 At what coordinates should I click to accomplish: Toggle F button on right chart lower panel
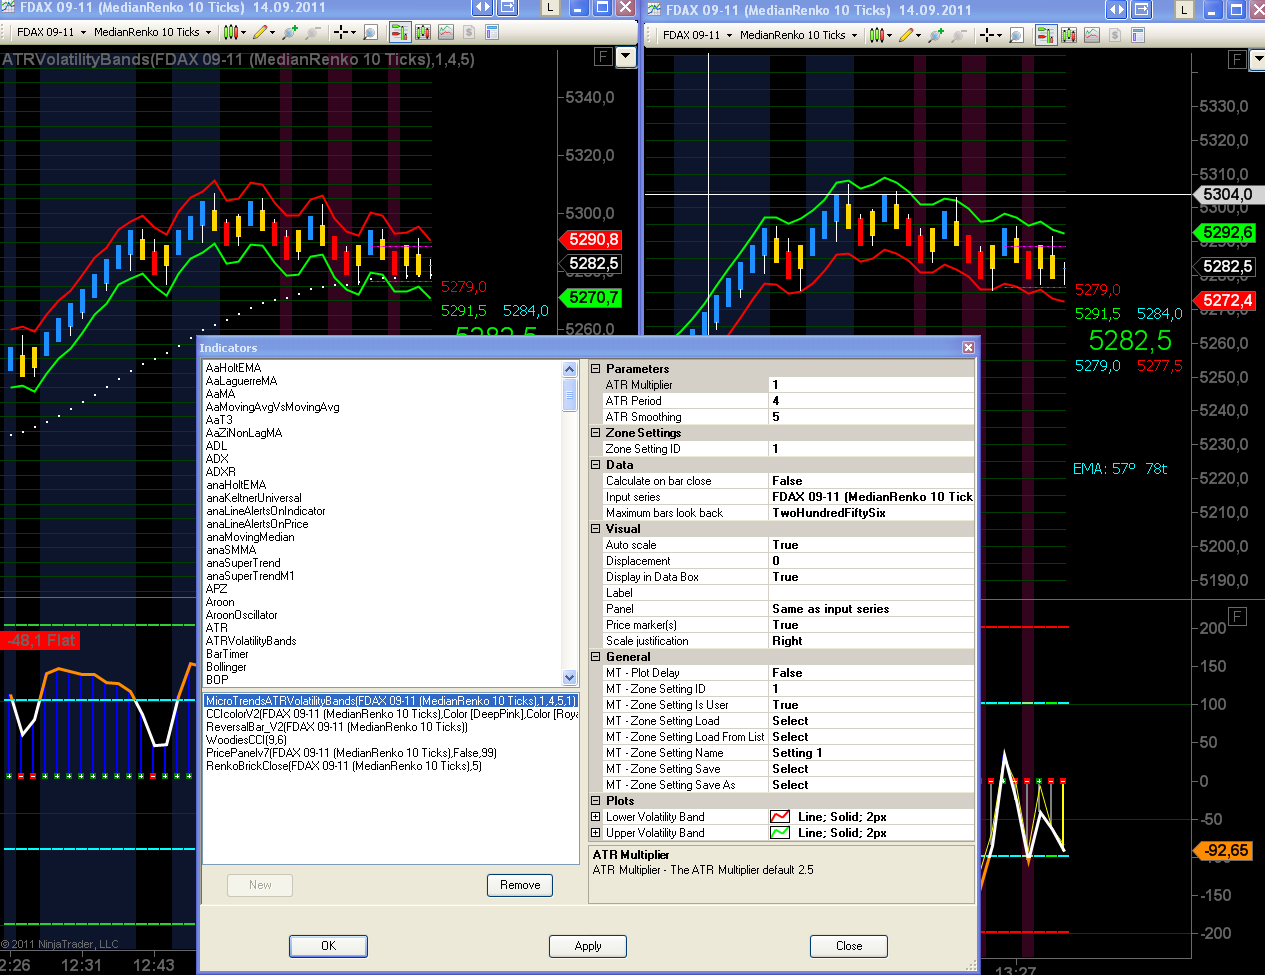point(1237,616)
